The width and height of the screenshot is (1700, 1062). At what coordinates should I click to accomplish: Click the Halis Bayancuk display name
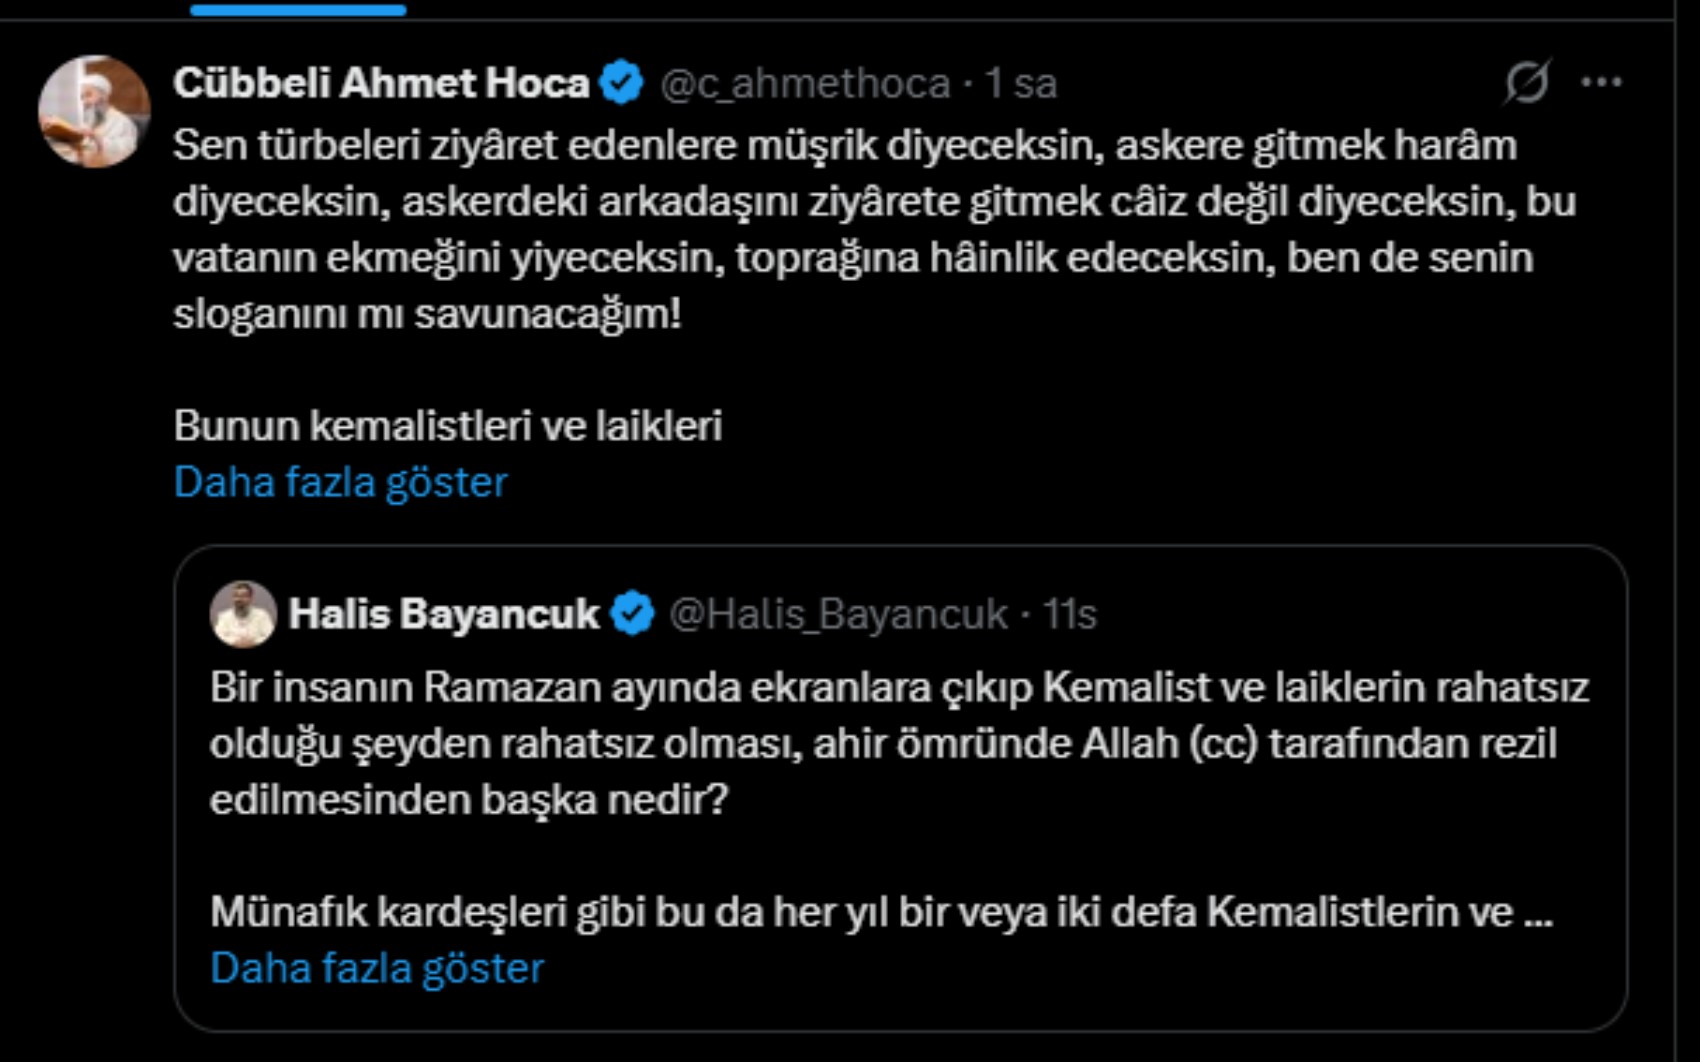443,614
